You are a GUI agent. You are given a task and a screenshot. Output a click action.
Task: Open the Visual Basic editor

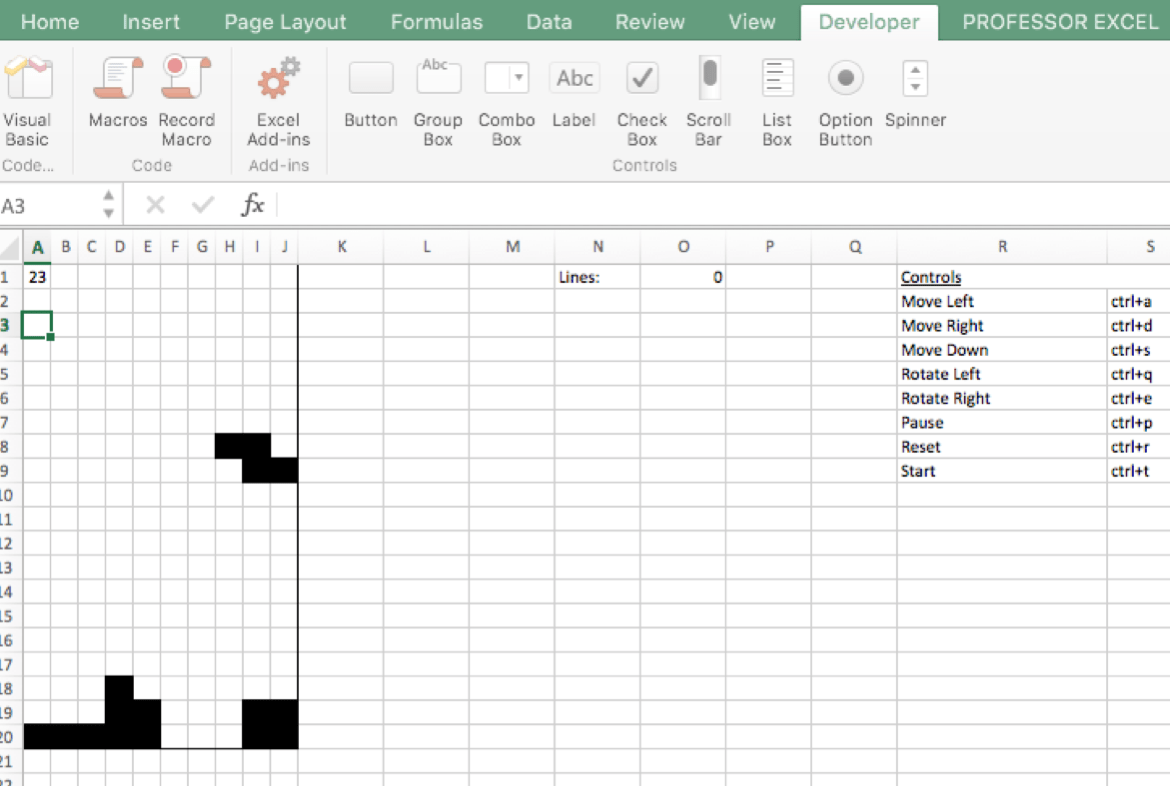(x=27, y=100)
